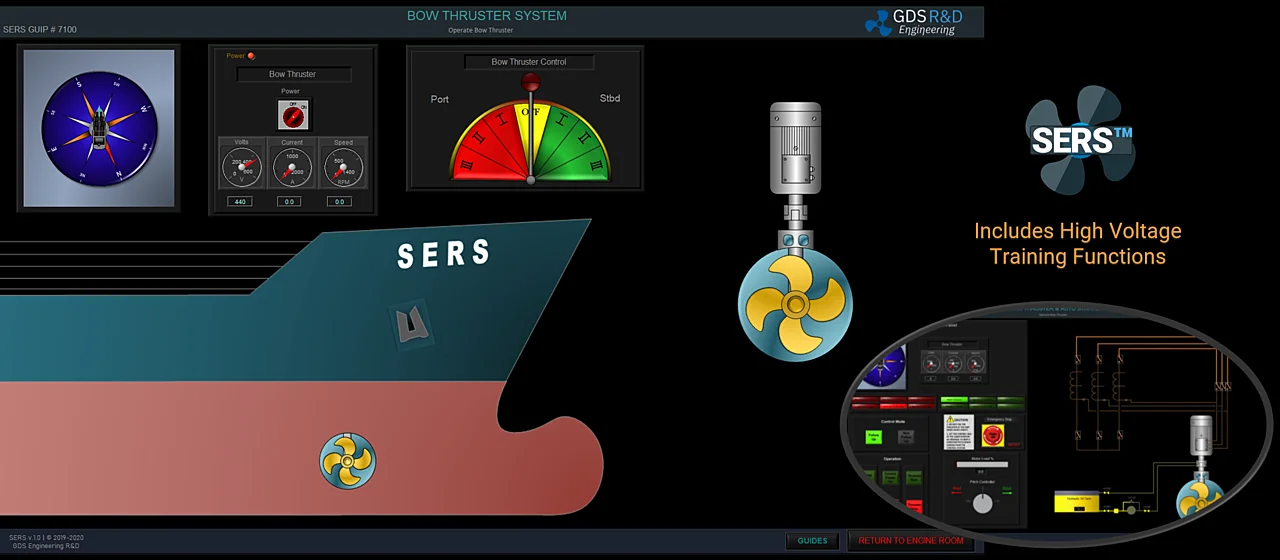1280x560 pixels.
Task: Click the Volts readout field showing 440
Action: tap(239, 202)
